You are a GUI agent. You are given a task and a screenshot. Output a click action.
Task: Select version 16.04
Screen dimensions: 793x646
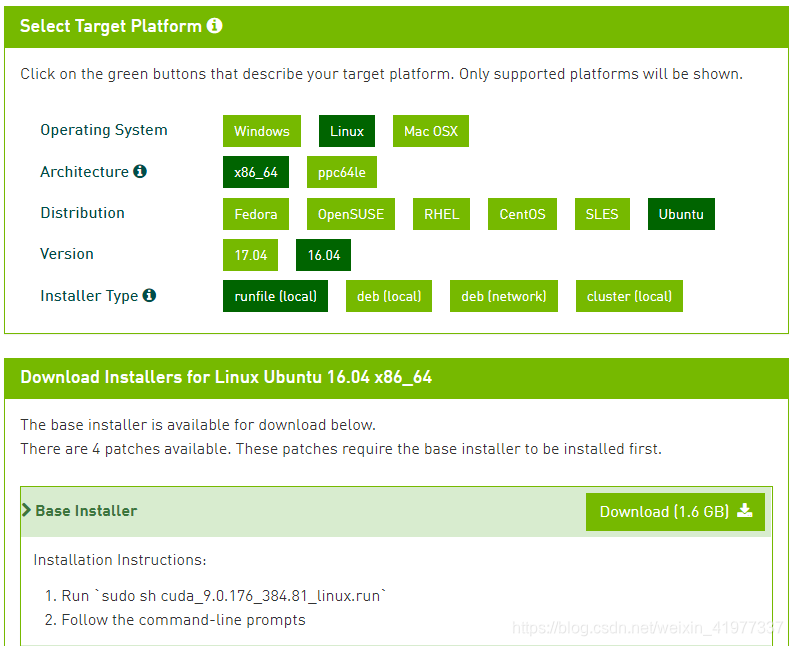324,255
